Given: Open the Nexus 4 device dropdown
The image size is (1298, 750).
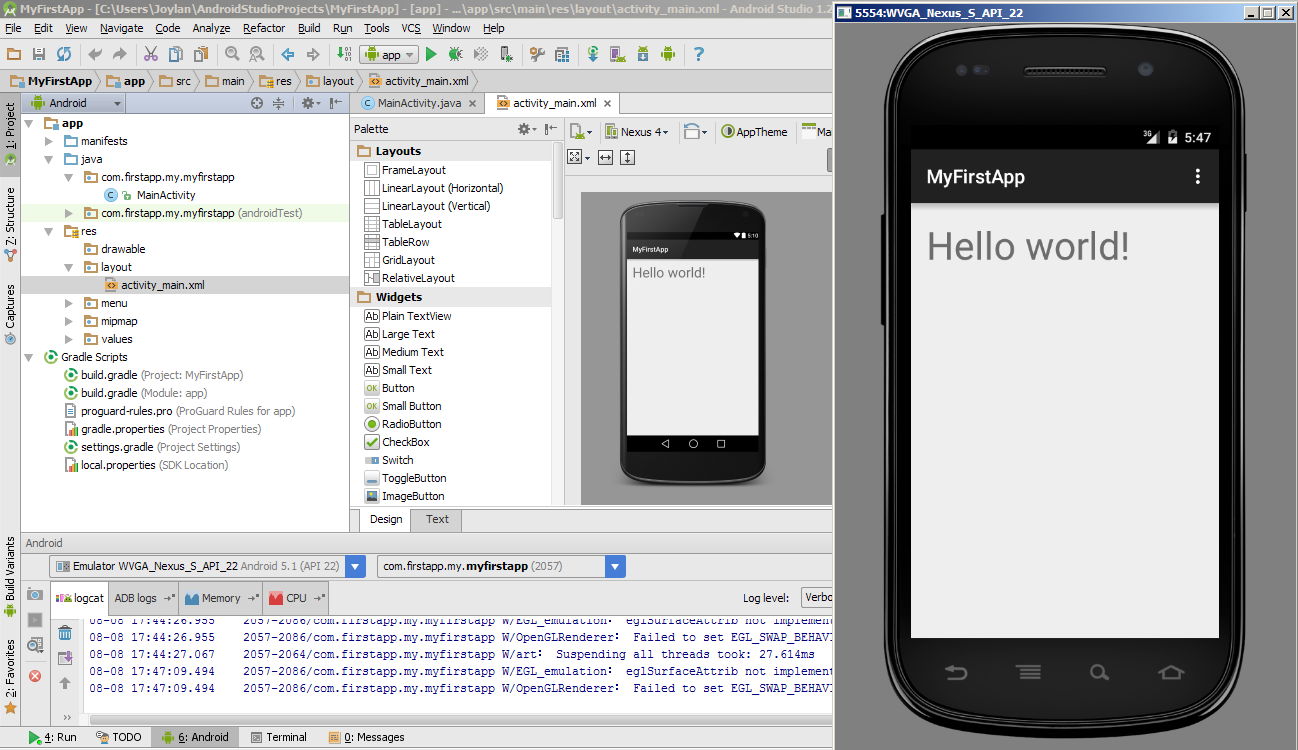Looking at the screenshot, I should 637,131.
